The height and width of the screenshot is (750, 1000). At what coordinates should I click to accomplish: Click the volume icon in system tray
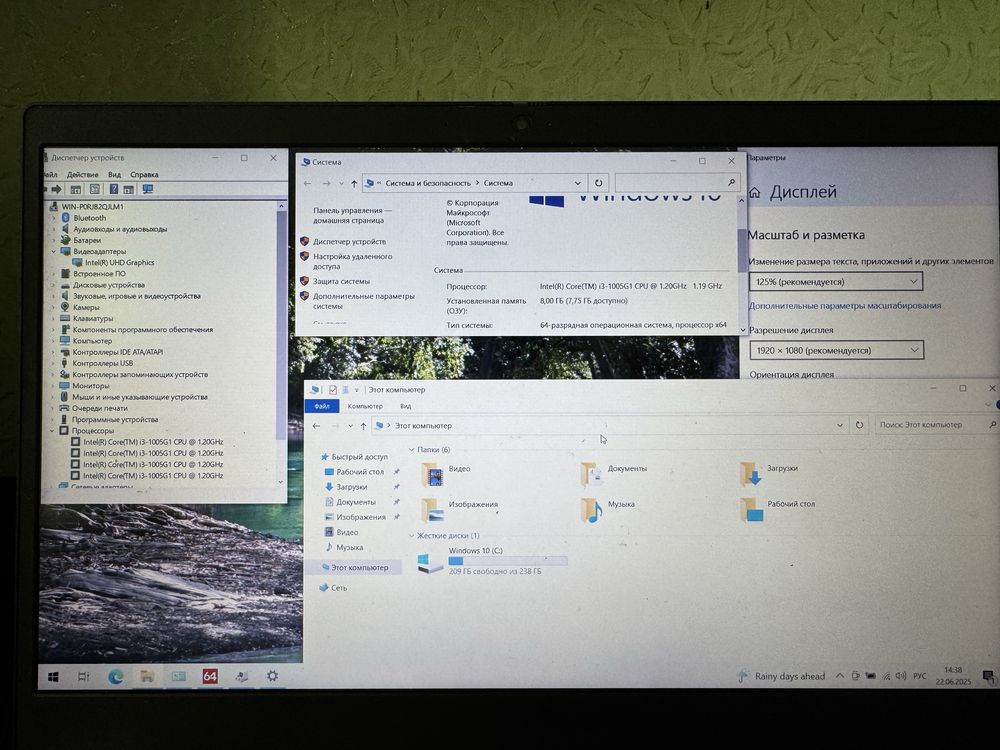(x=901, y=676)
